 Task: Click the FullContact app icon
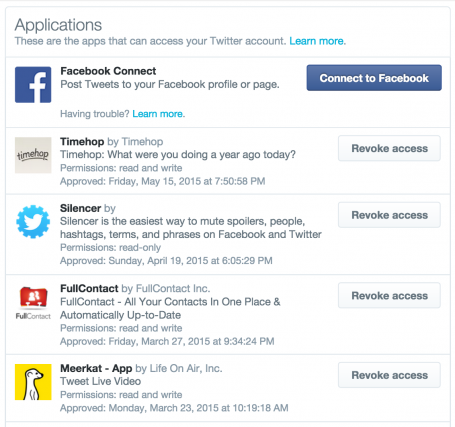pos(33,303)
